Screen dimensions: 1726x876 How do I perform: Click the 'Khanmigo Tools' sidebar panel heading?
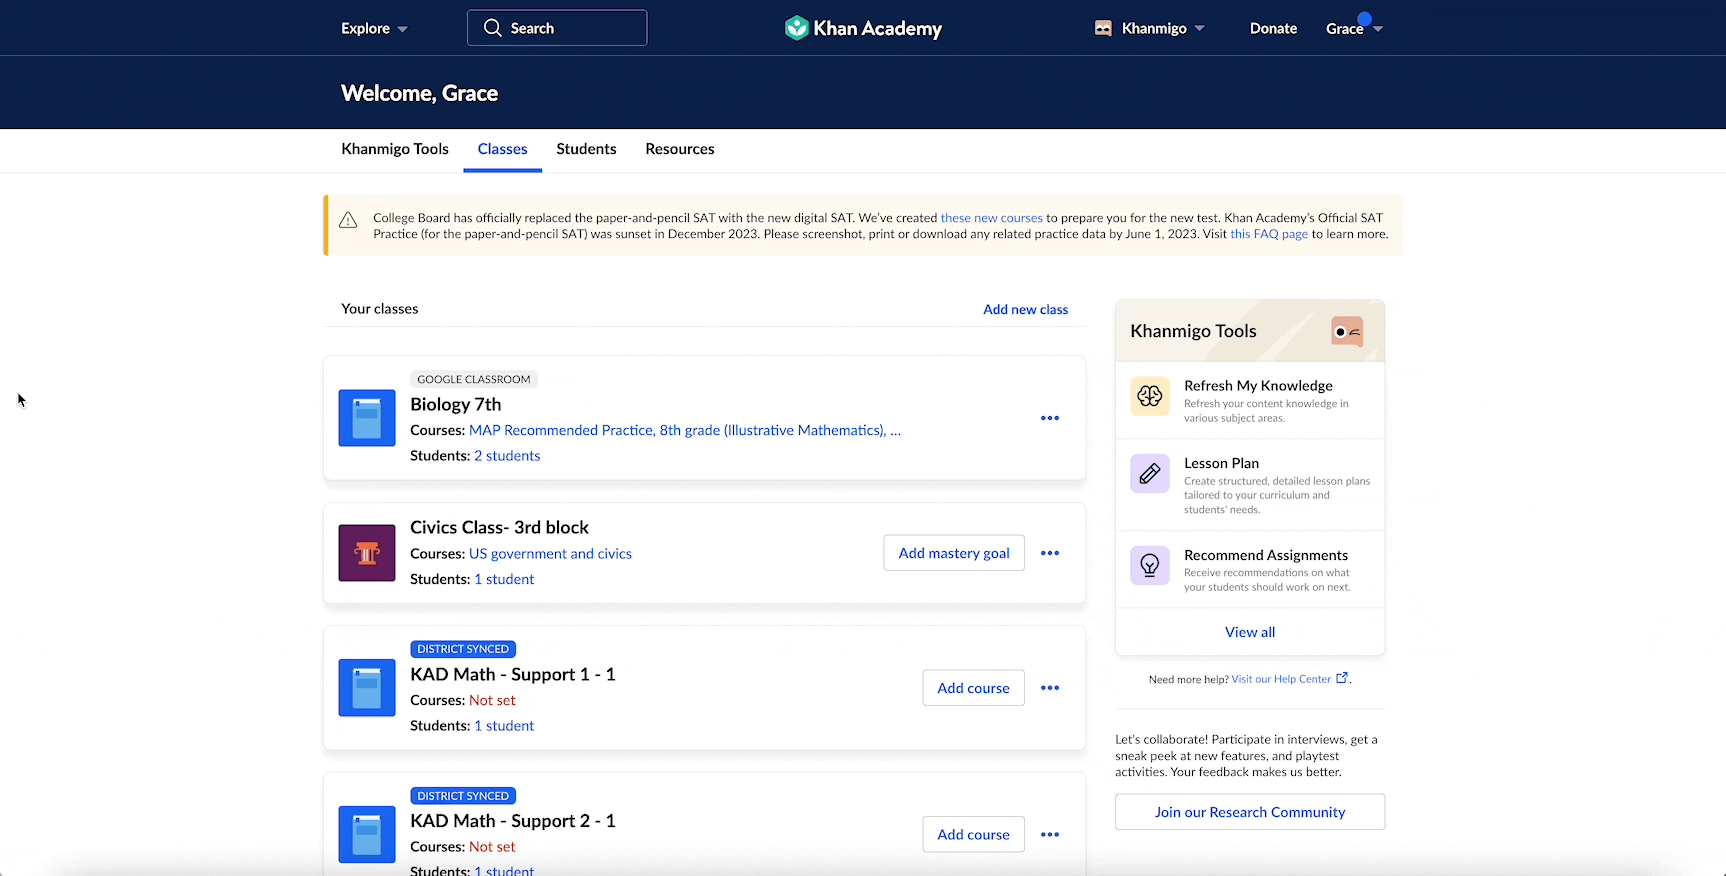(1193, 331)
